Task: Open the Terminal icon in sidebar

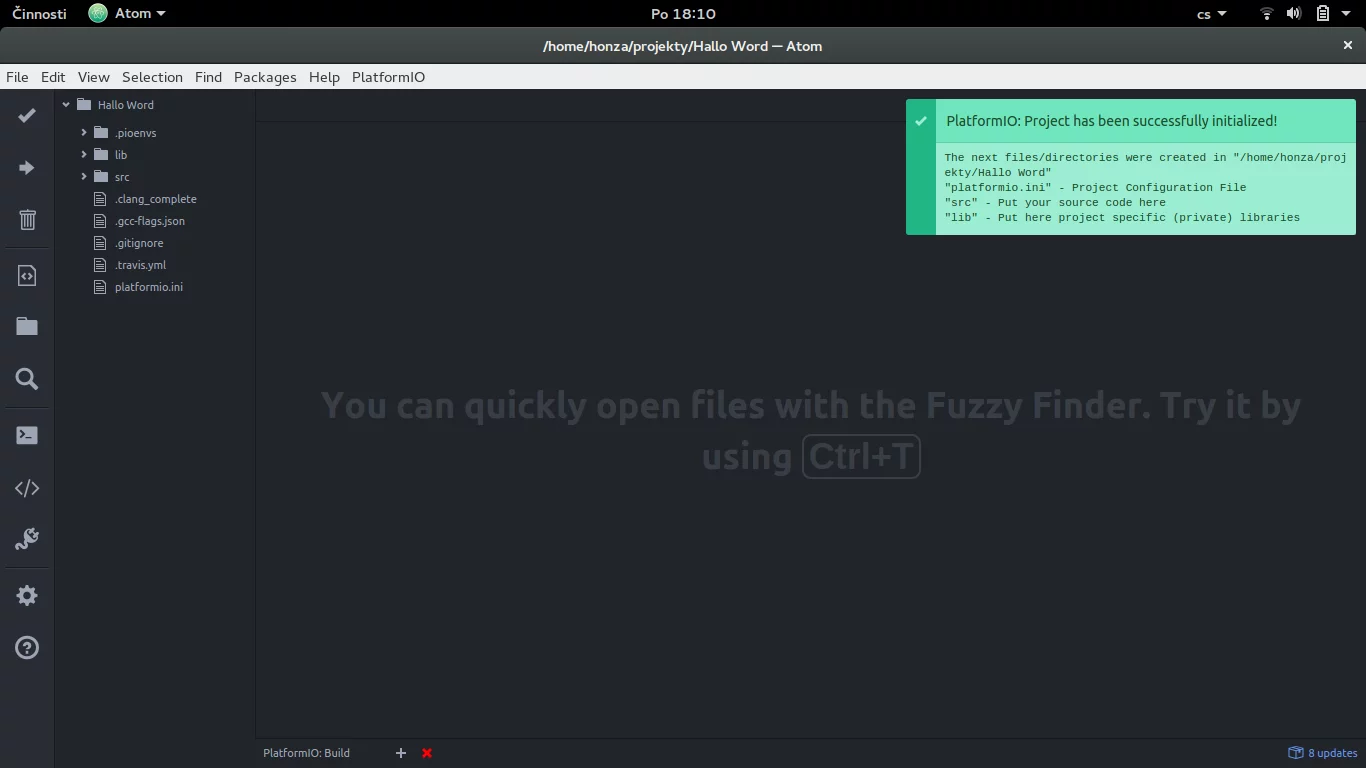Action: point(27,436)
